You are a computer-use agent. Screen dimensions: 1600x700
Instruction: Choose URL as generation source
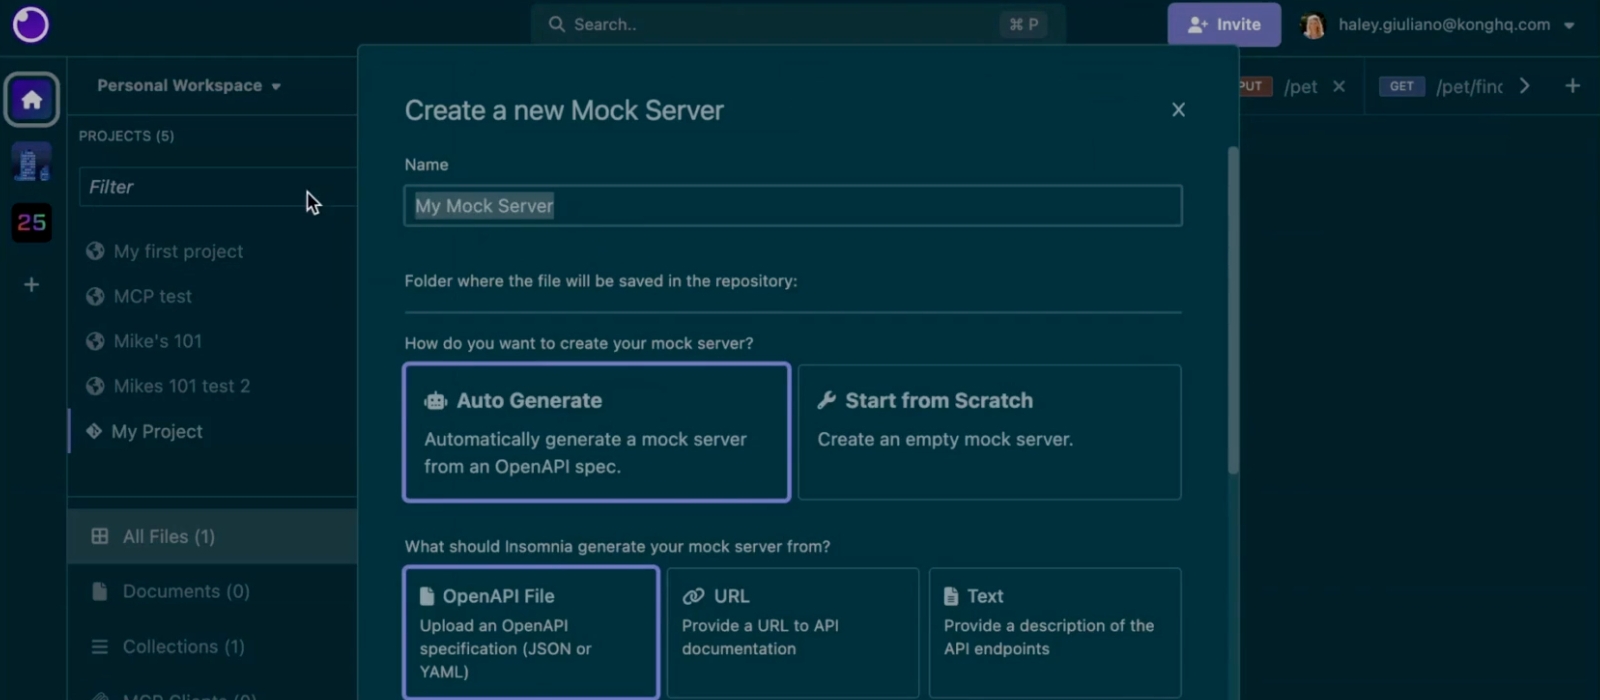tap(792, 632)
